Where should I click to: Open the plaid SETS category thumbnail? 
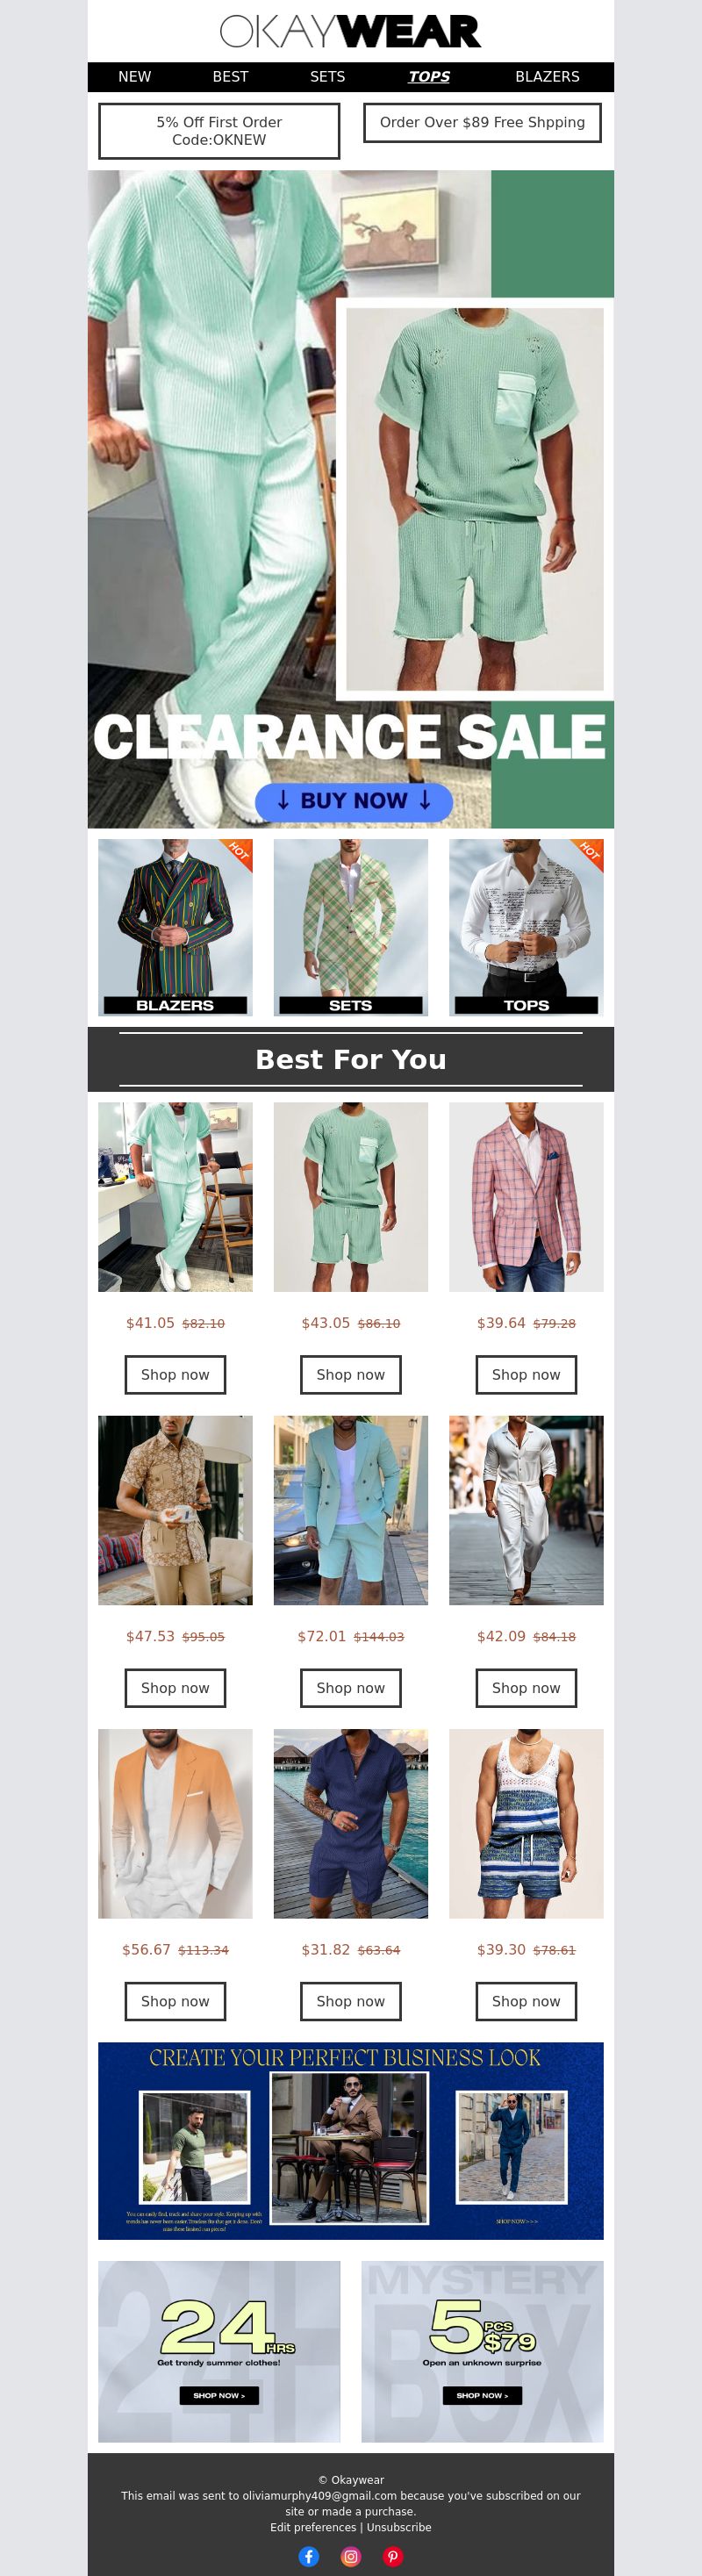click(351, 927)
